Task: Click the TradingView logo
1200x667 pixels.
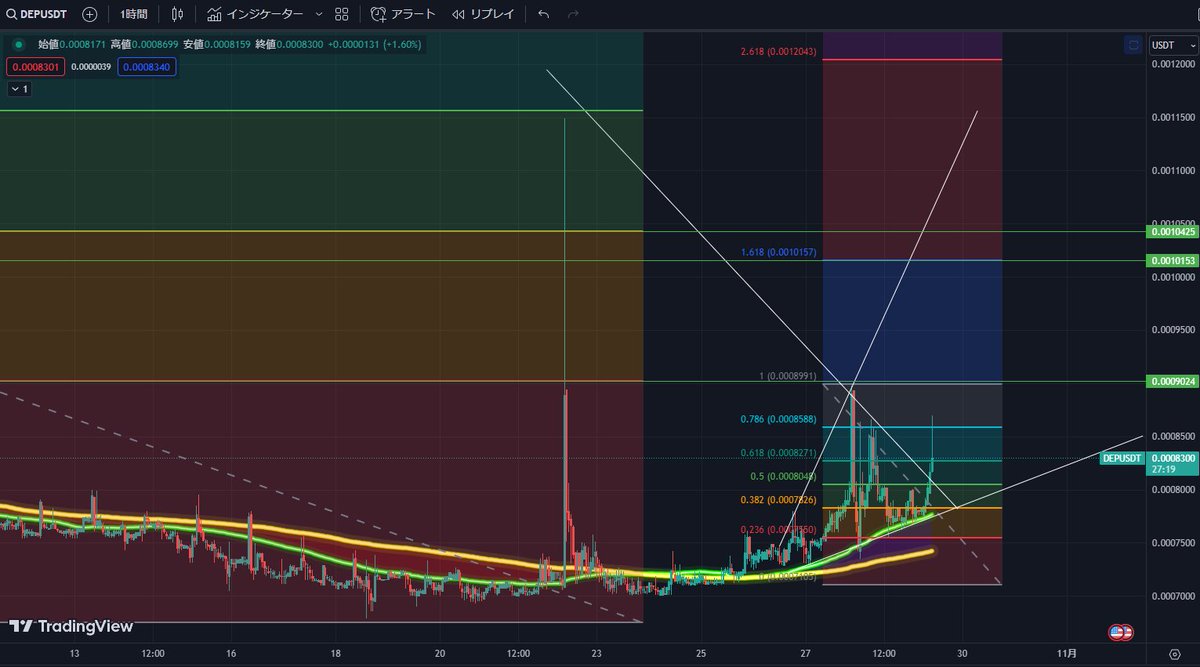Action: pyautogui.click(x=71, y=626)
